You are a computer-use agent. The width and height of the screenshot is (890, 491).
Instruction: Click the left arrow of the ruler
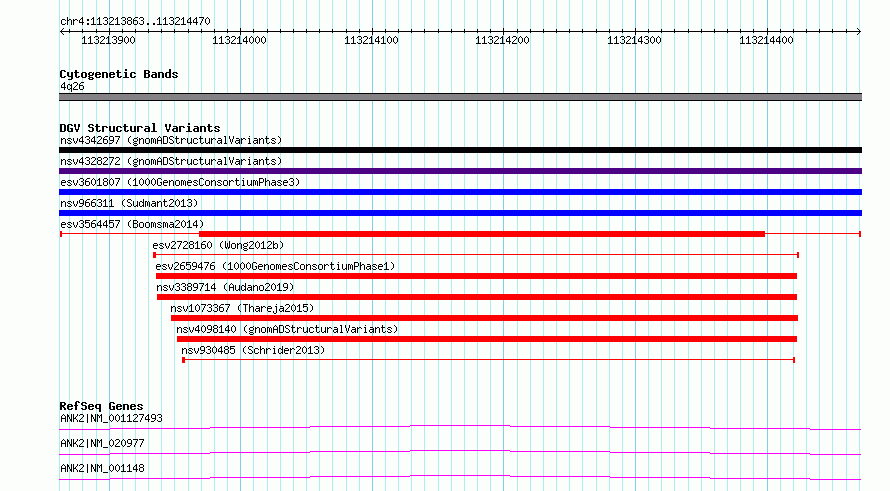click(x=62, y=32)
